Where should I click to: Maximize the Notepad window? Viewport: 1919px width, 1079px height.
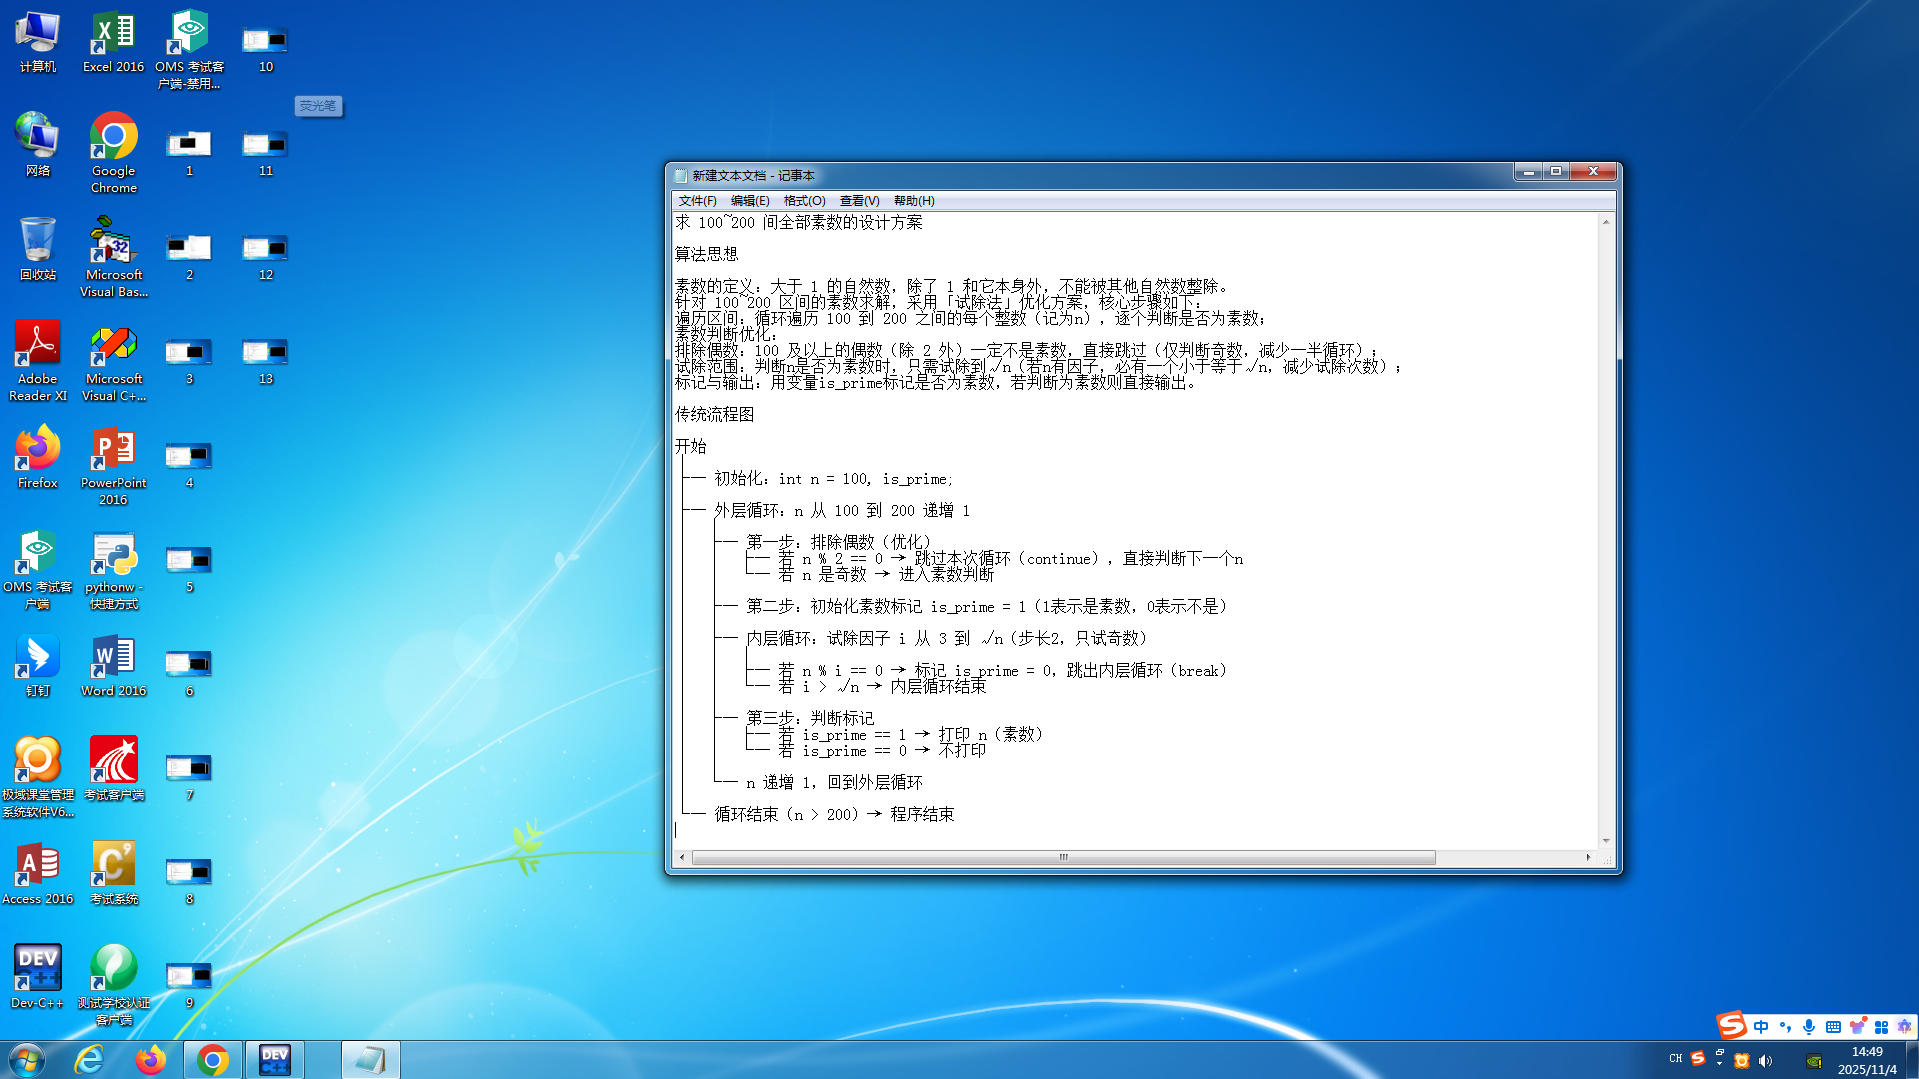click(x=1556, y=172)
